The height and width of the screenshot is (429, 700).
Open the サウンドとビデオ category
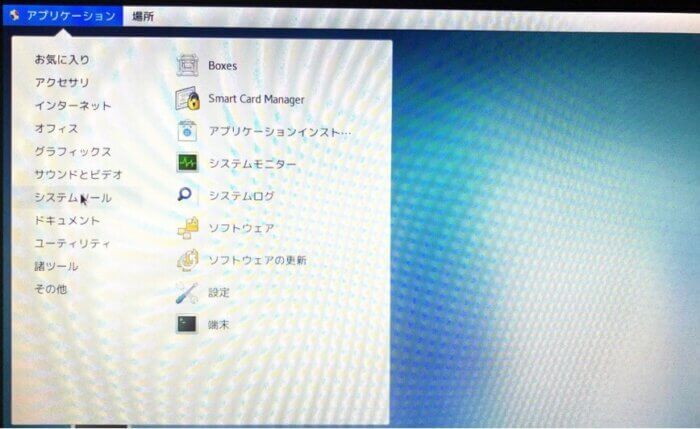tap(78, 175)
